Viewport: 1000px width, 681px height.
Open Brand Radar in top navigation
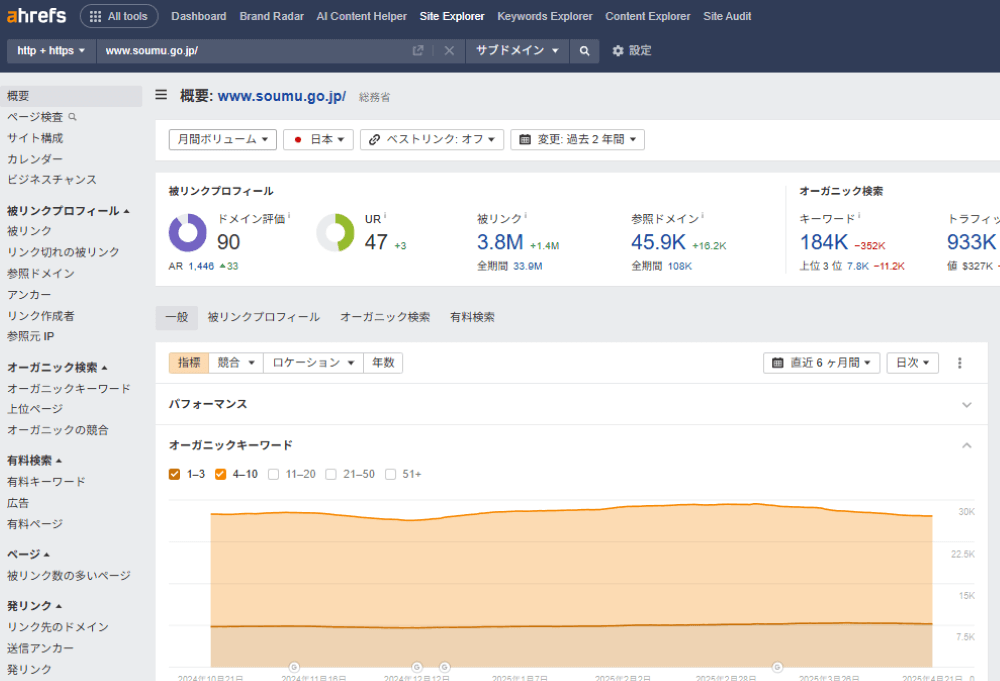coord(272,17)
